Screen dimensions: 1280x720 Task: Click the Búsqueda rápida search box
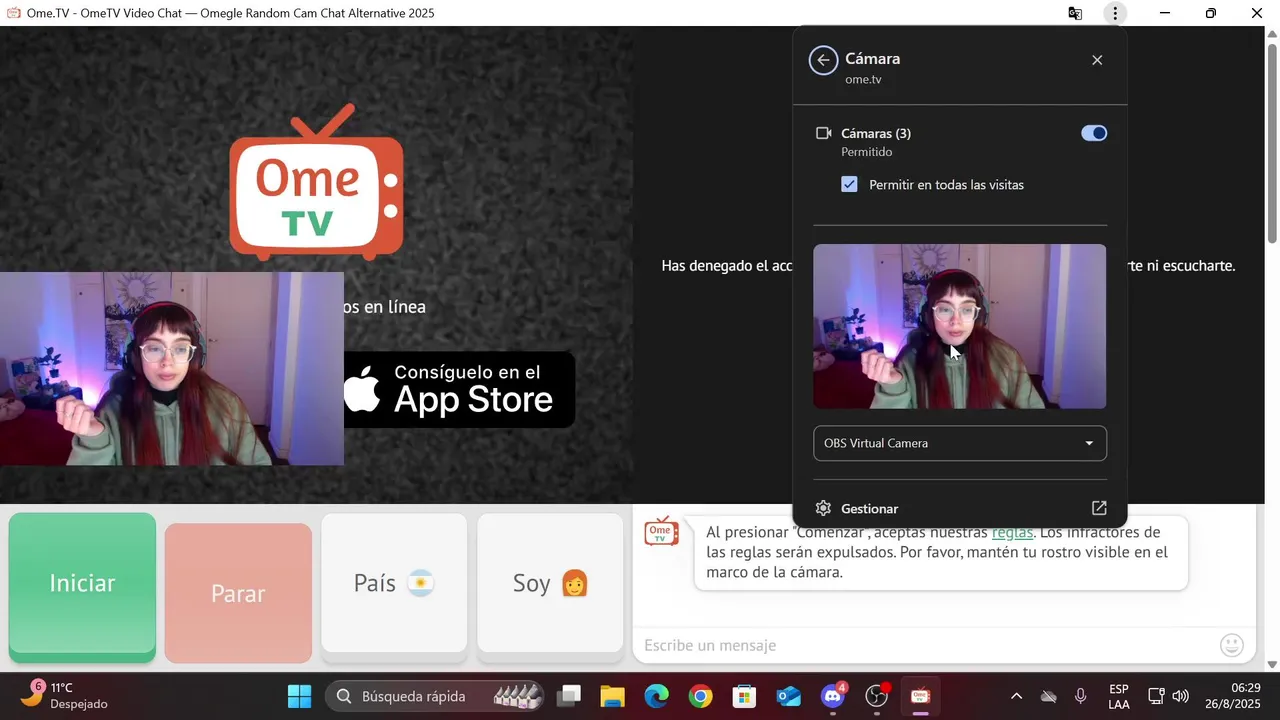point(435,696)
